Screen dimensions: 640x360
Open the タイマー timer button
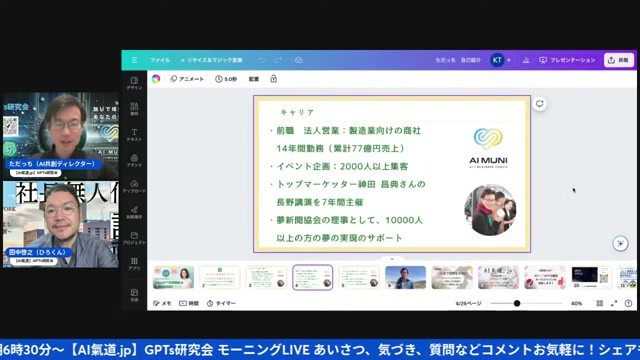(221, 303)
